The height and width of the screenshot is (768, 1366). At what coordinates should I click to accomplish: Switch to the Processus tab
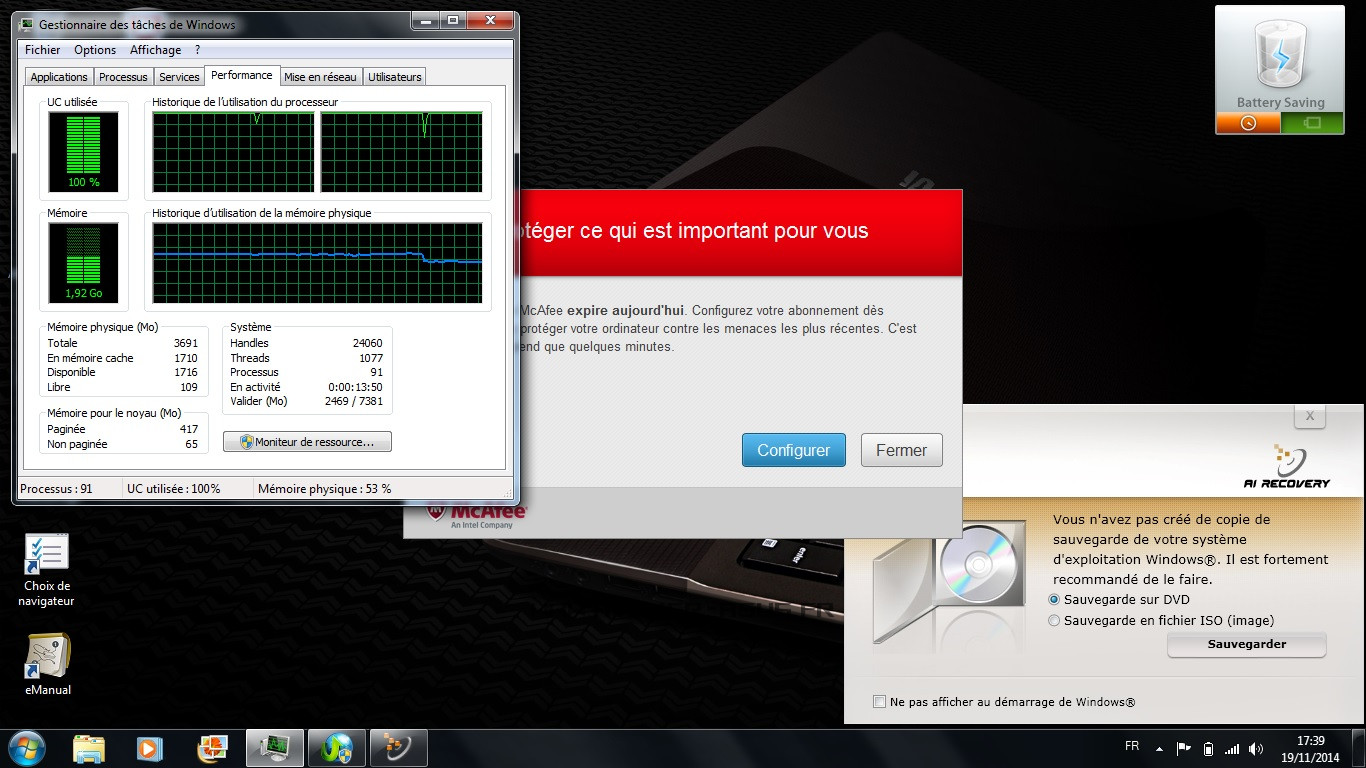[123, 77]
